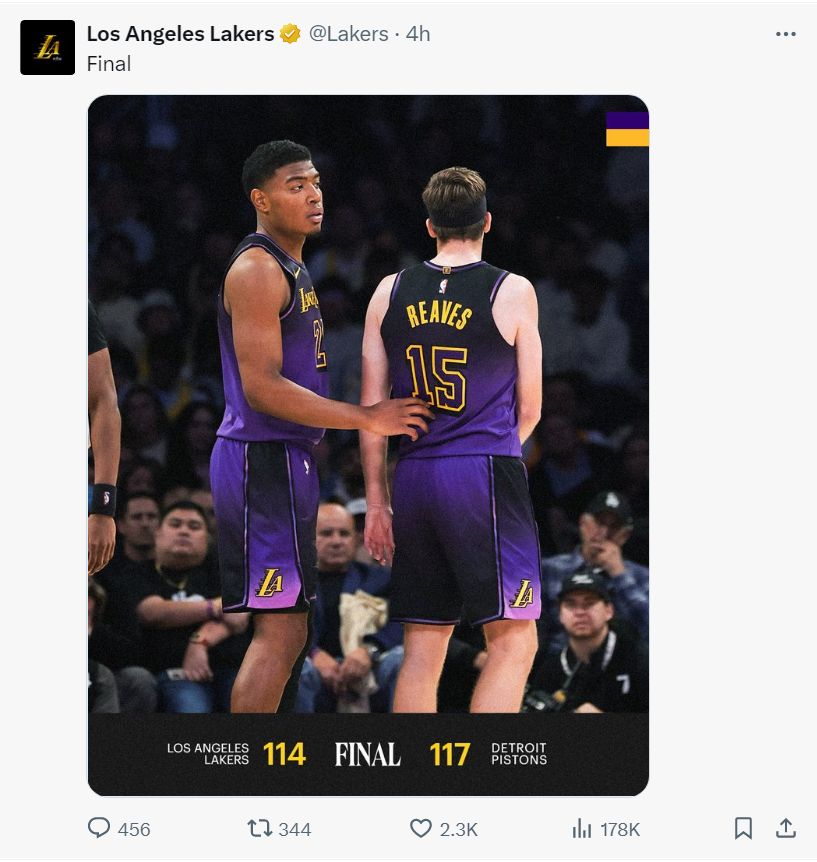Click the purple and gold swatch in image

pyautogui.click(x=627, y=129)
